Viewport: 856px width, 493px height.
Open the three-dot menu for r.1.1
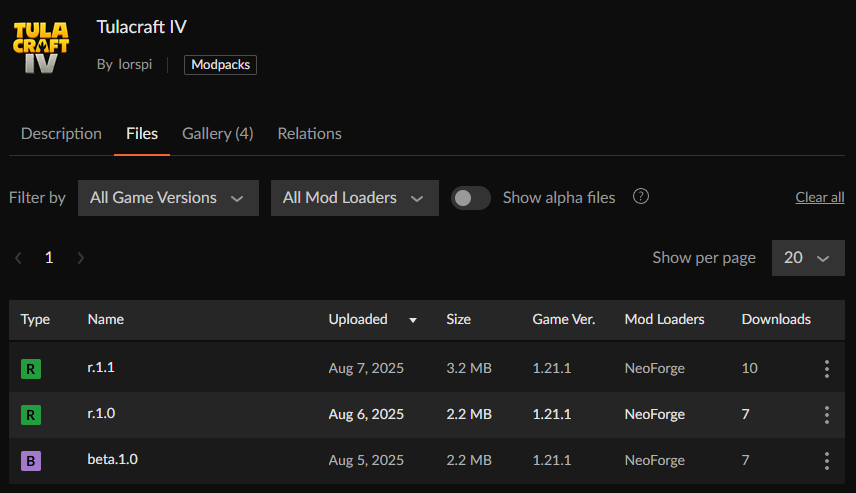coord(826,369)
